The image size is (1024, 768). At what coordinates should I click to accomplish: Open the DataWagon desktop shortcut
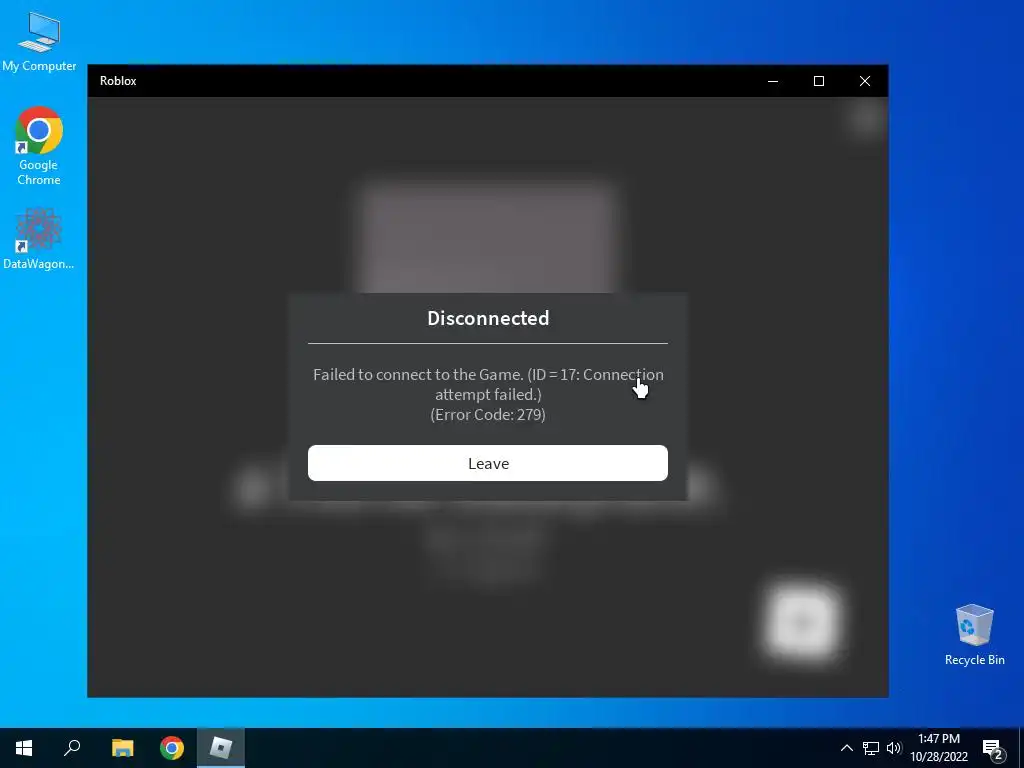pos(39,239)
